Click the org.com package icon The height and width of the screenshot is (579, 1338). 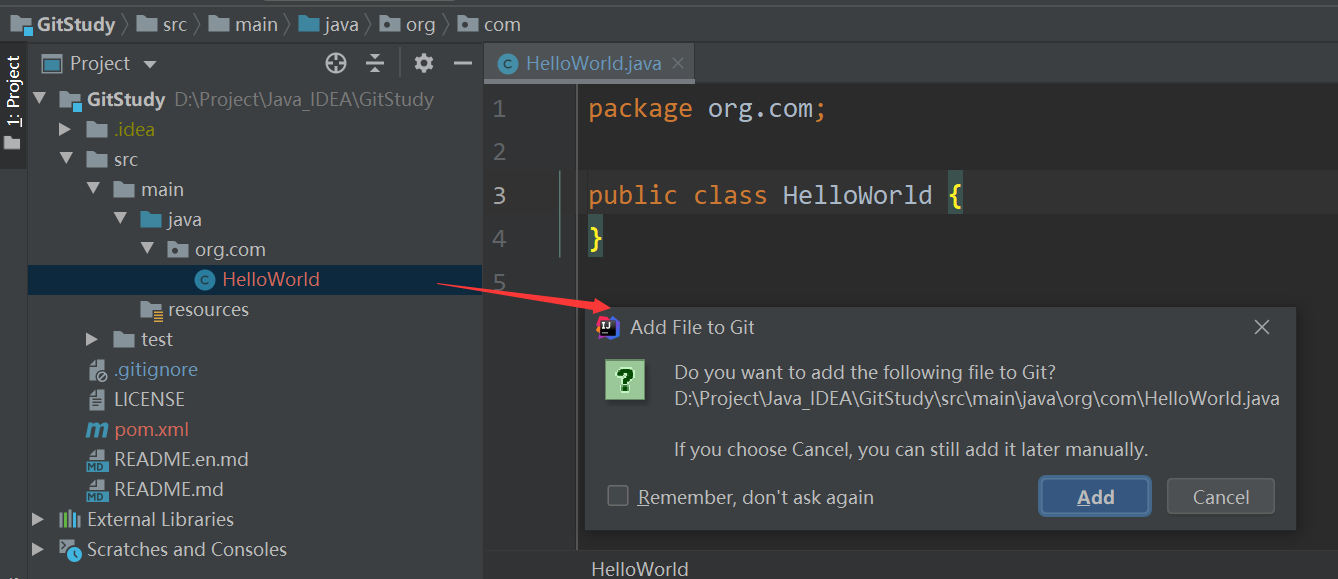(177, 249)
